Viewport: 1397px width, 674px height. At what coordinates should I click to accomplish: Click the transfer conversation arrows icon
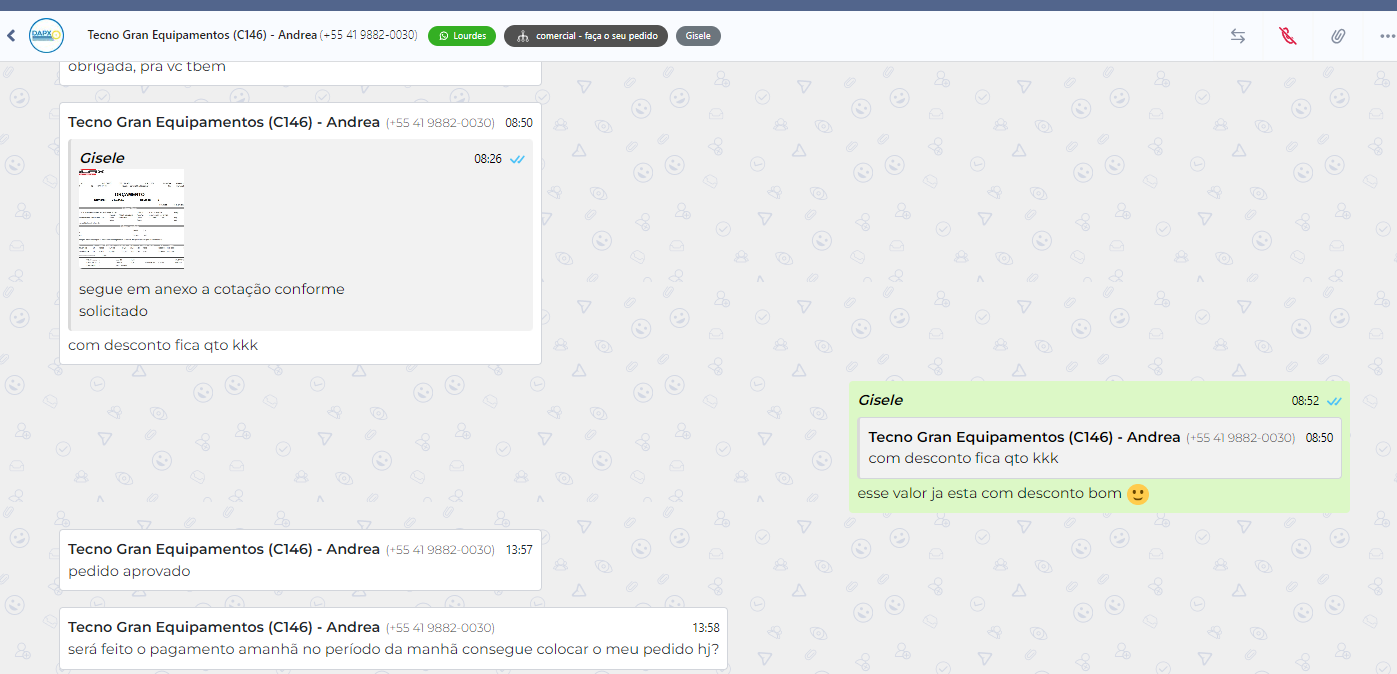coord(1237,36)
